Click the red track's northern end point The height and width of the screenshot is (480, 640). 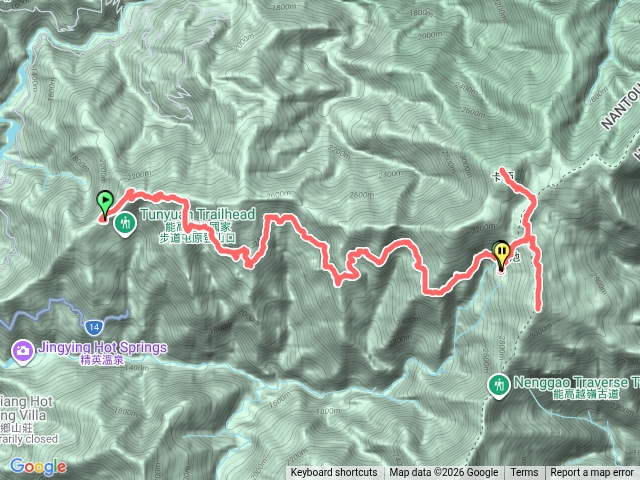coord(503,169)
